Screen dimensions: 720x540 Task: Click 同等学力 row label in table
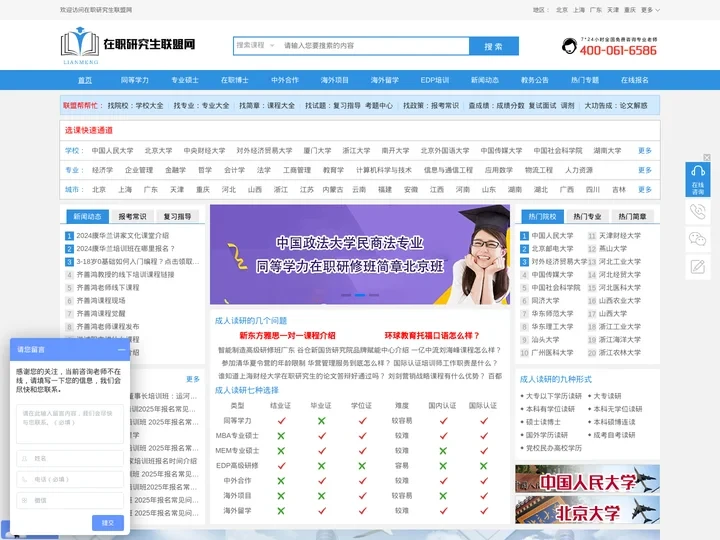click(x=237, y=421)
